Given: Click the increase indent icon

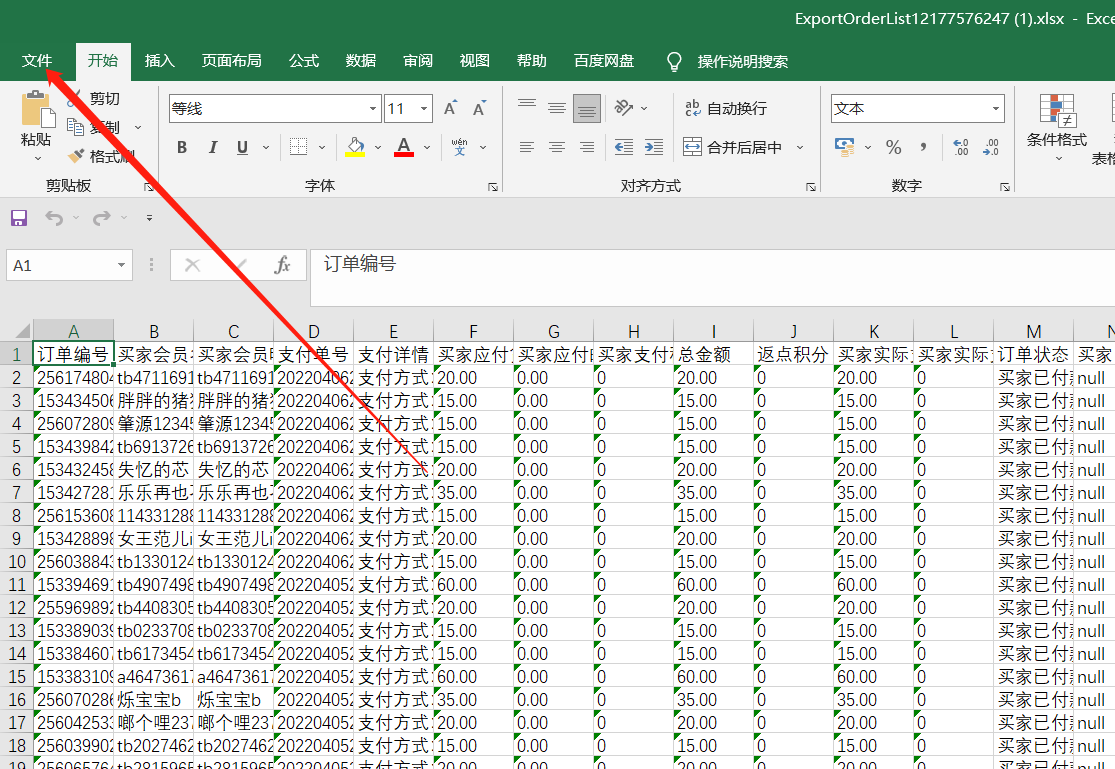Looking at the screenshot, I should 653,148.
